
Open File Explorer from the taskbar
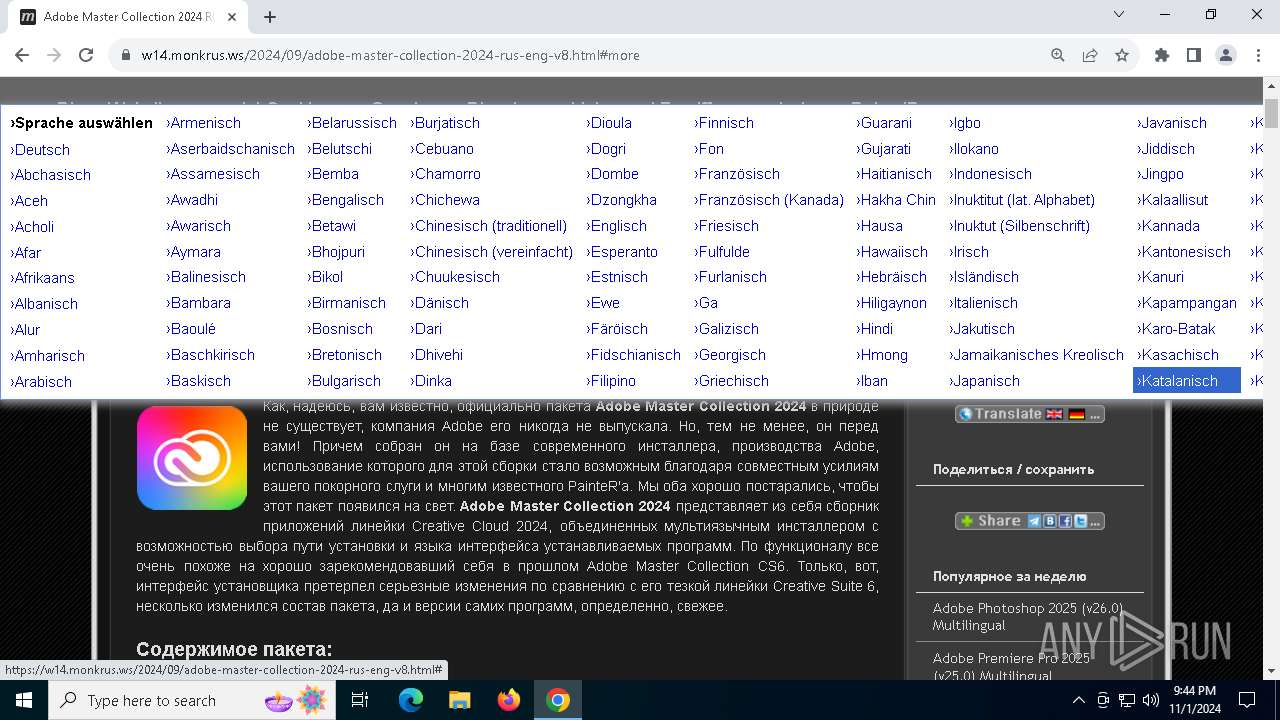(460, 700)
